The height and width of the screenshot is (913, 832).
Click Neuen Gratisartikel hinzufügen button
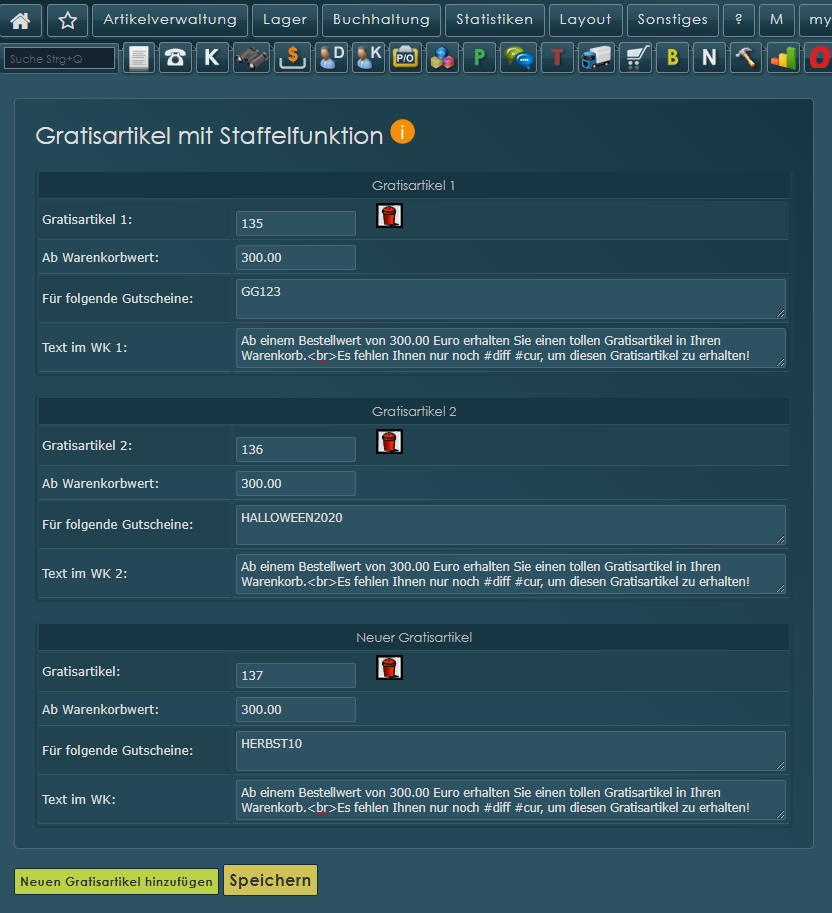pyautogui.click(x=116, y=881)
